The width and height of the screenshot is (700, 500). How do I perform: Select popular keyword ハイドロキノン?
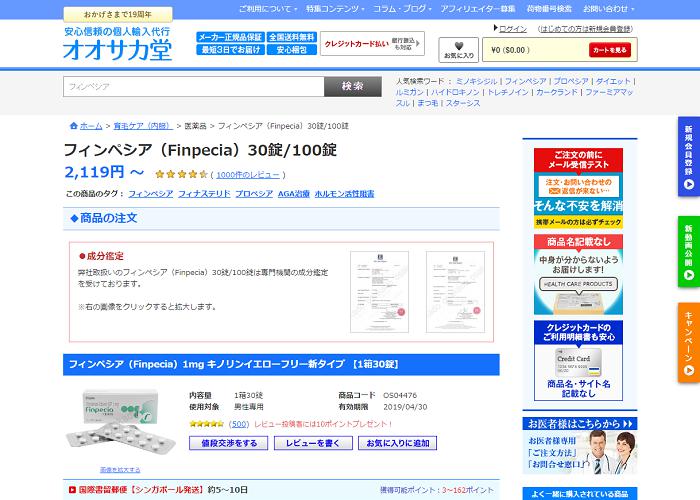[x=455, y=92]
